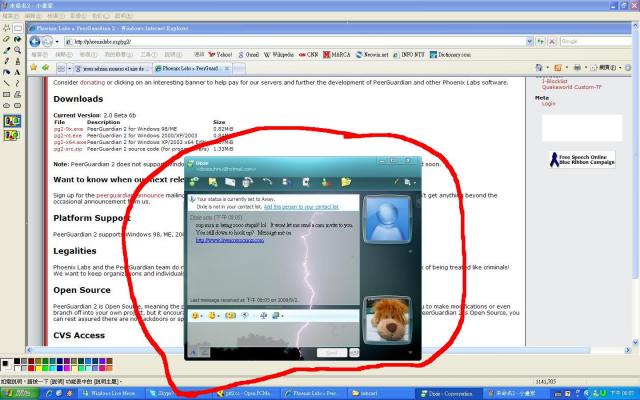Image resolution: width=640 pixels, height=400 pixels.
Task: Switch to the Phoenix Labs PeerGuardian tab
Action: click(x=192, y=69)
